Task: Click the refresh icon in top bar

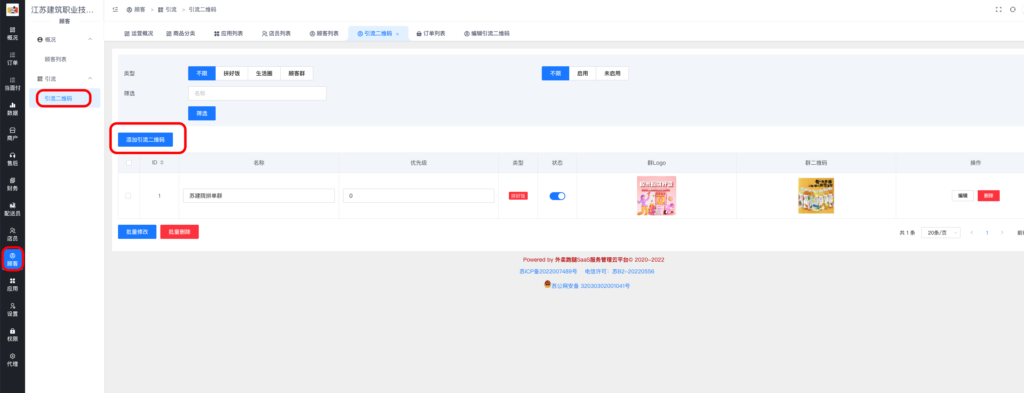Action: tap(1013, 10)
